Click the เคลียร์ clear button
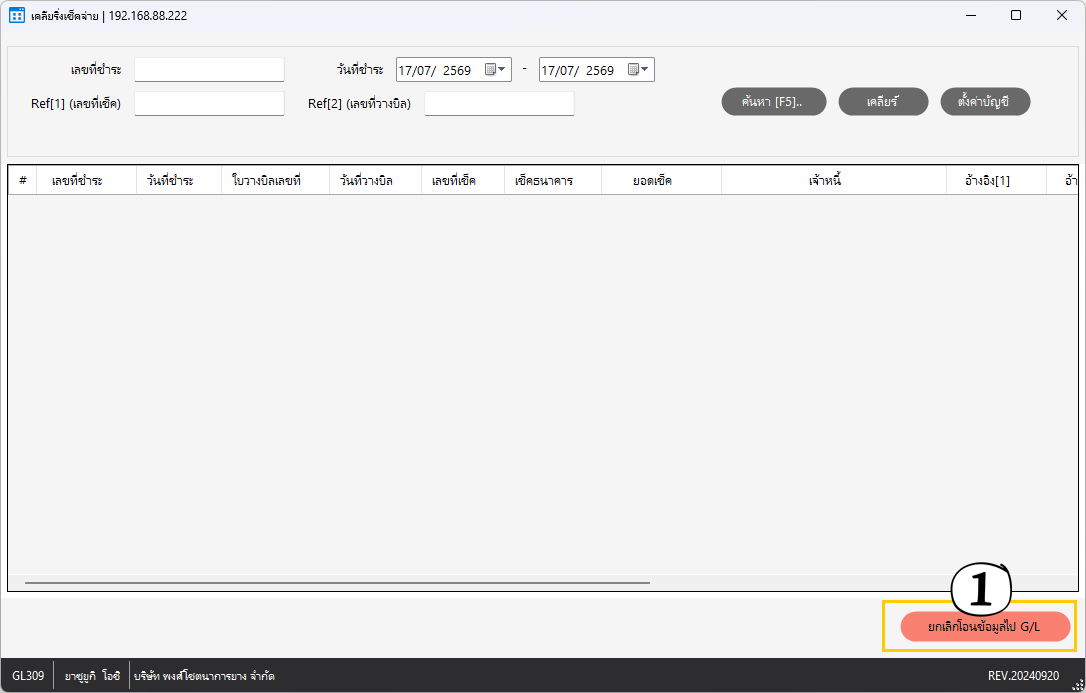Viewport: 1086px width, 693px height. tap(883, 102)
